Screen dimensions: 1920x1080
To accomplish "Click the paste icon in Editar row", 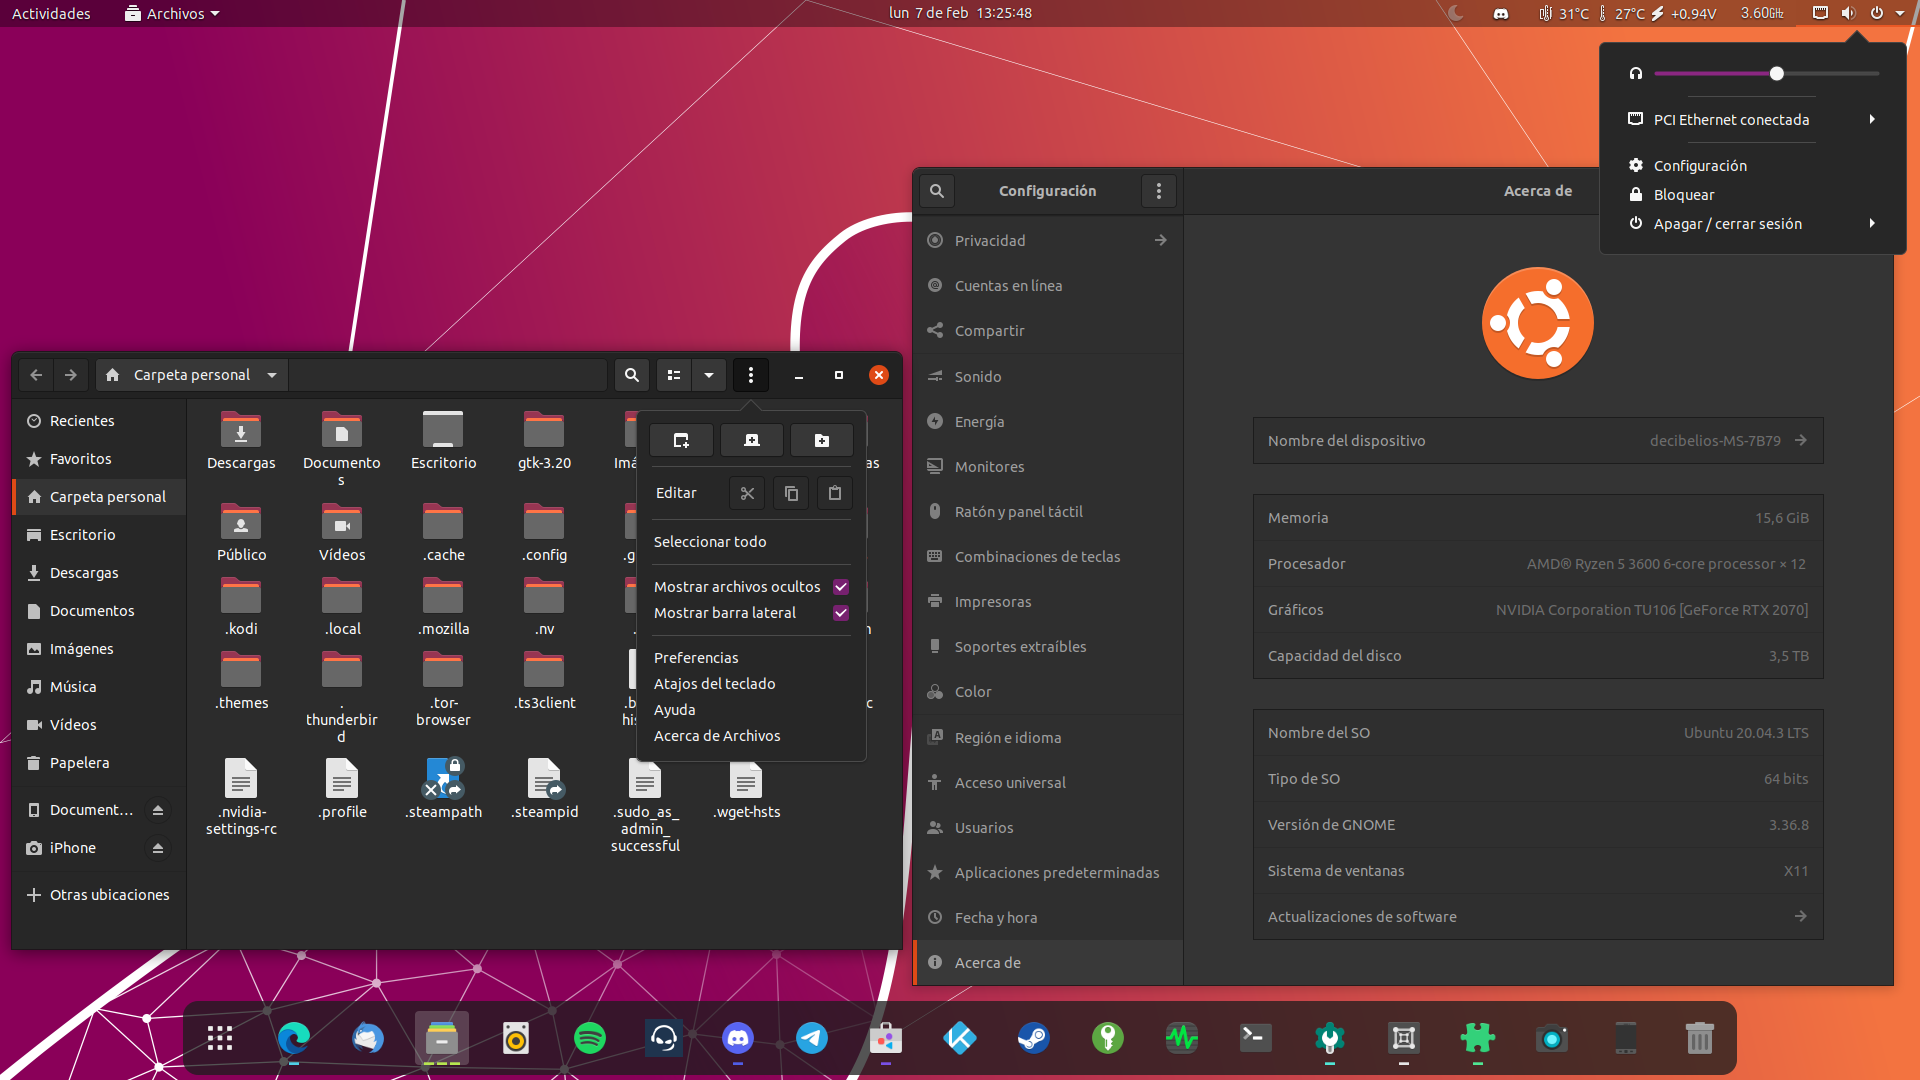I will coord(835,493).
